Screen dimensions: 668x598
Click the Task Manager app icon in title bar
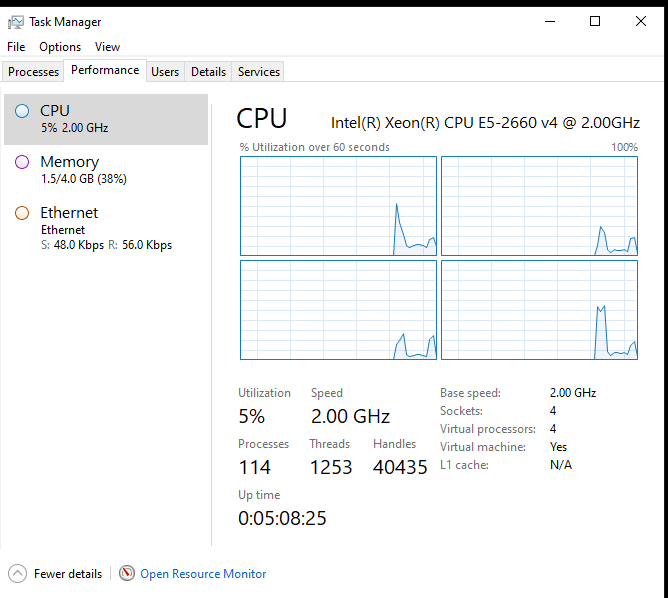pos(17,21)
